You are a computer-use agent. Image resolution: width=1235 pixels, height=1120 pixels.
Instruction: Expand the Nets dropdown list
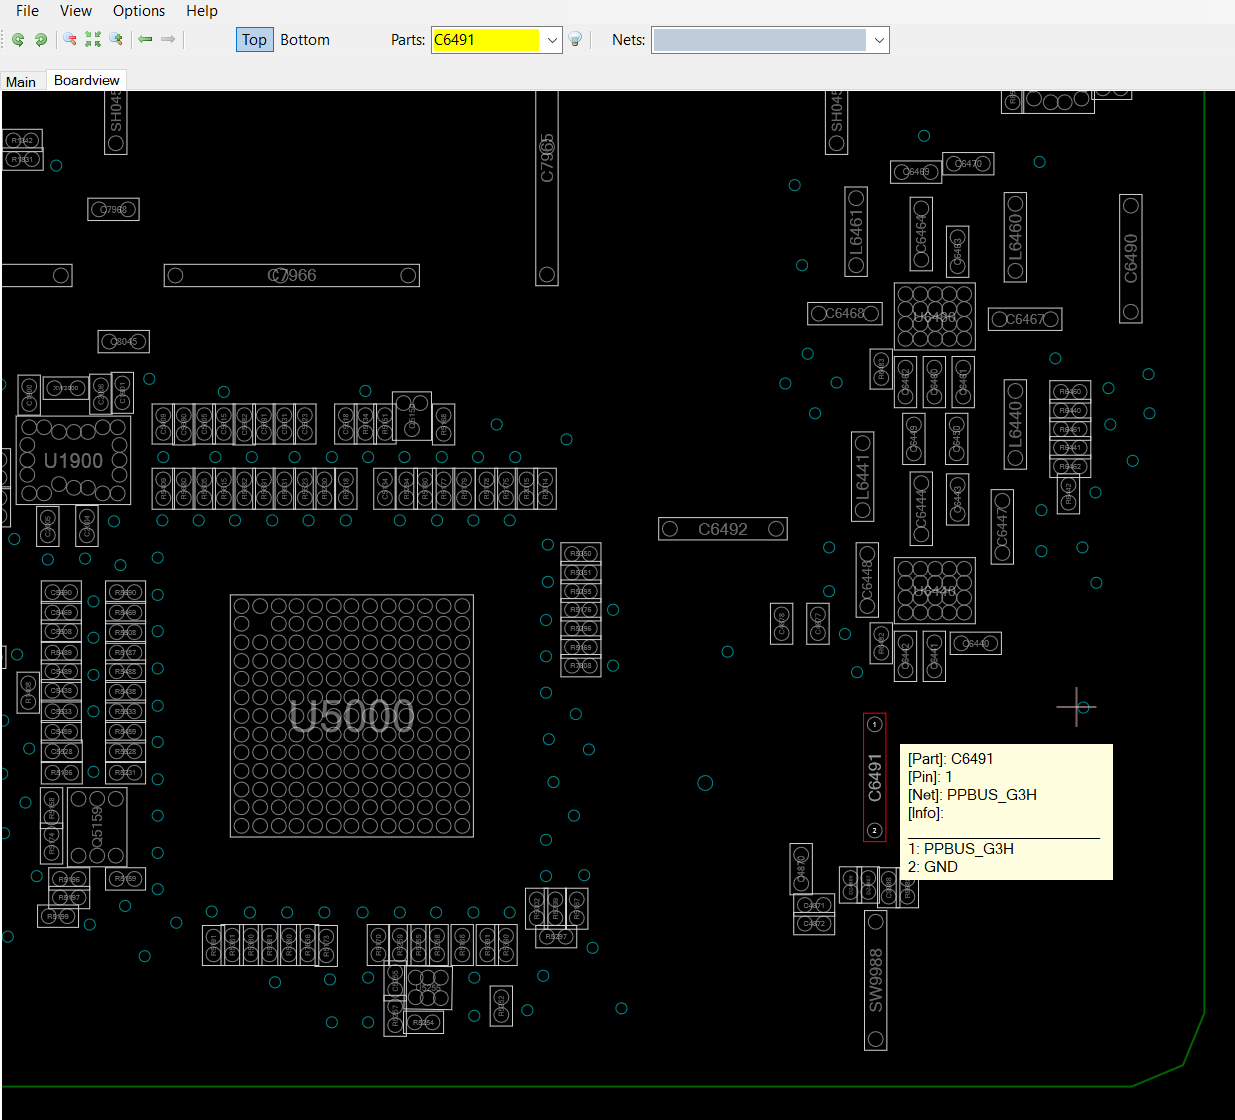point(879,40)
